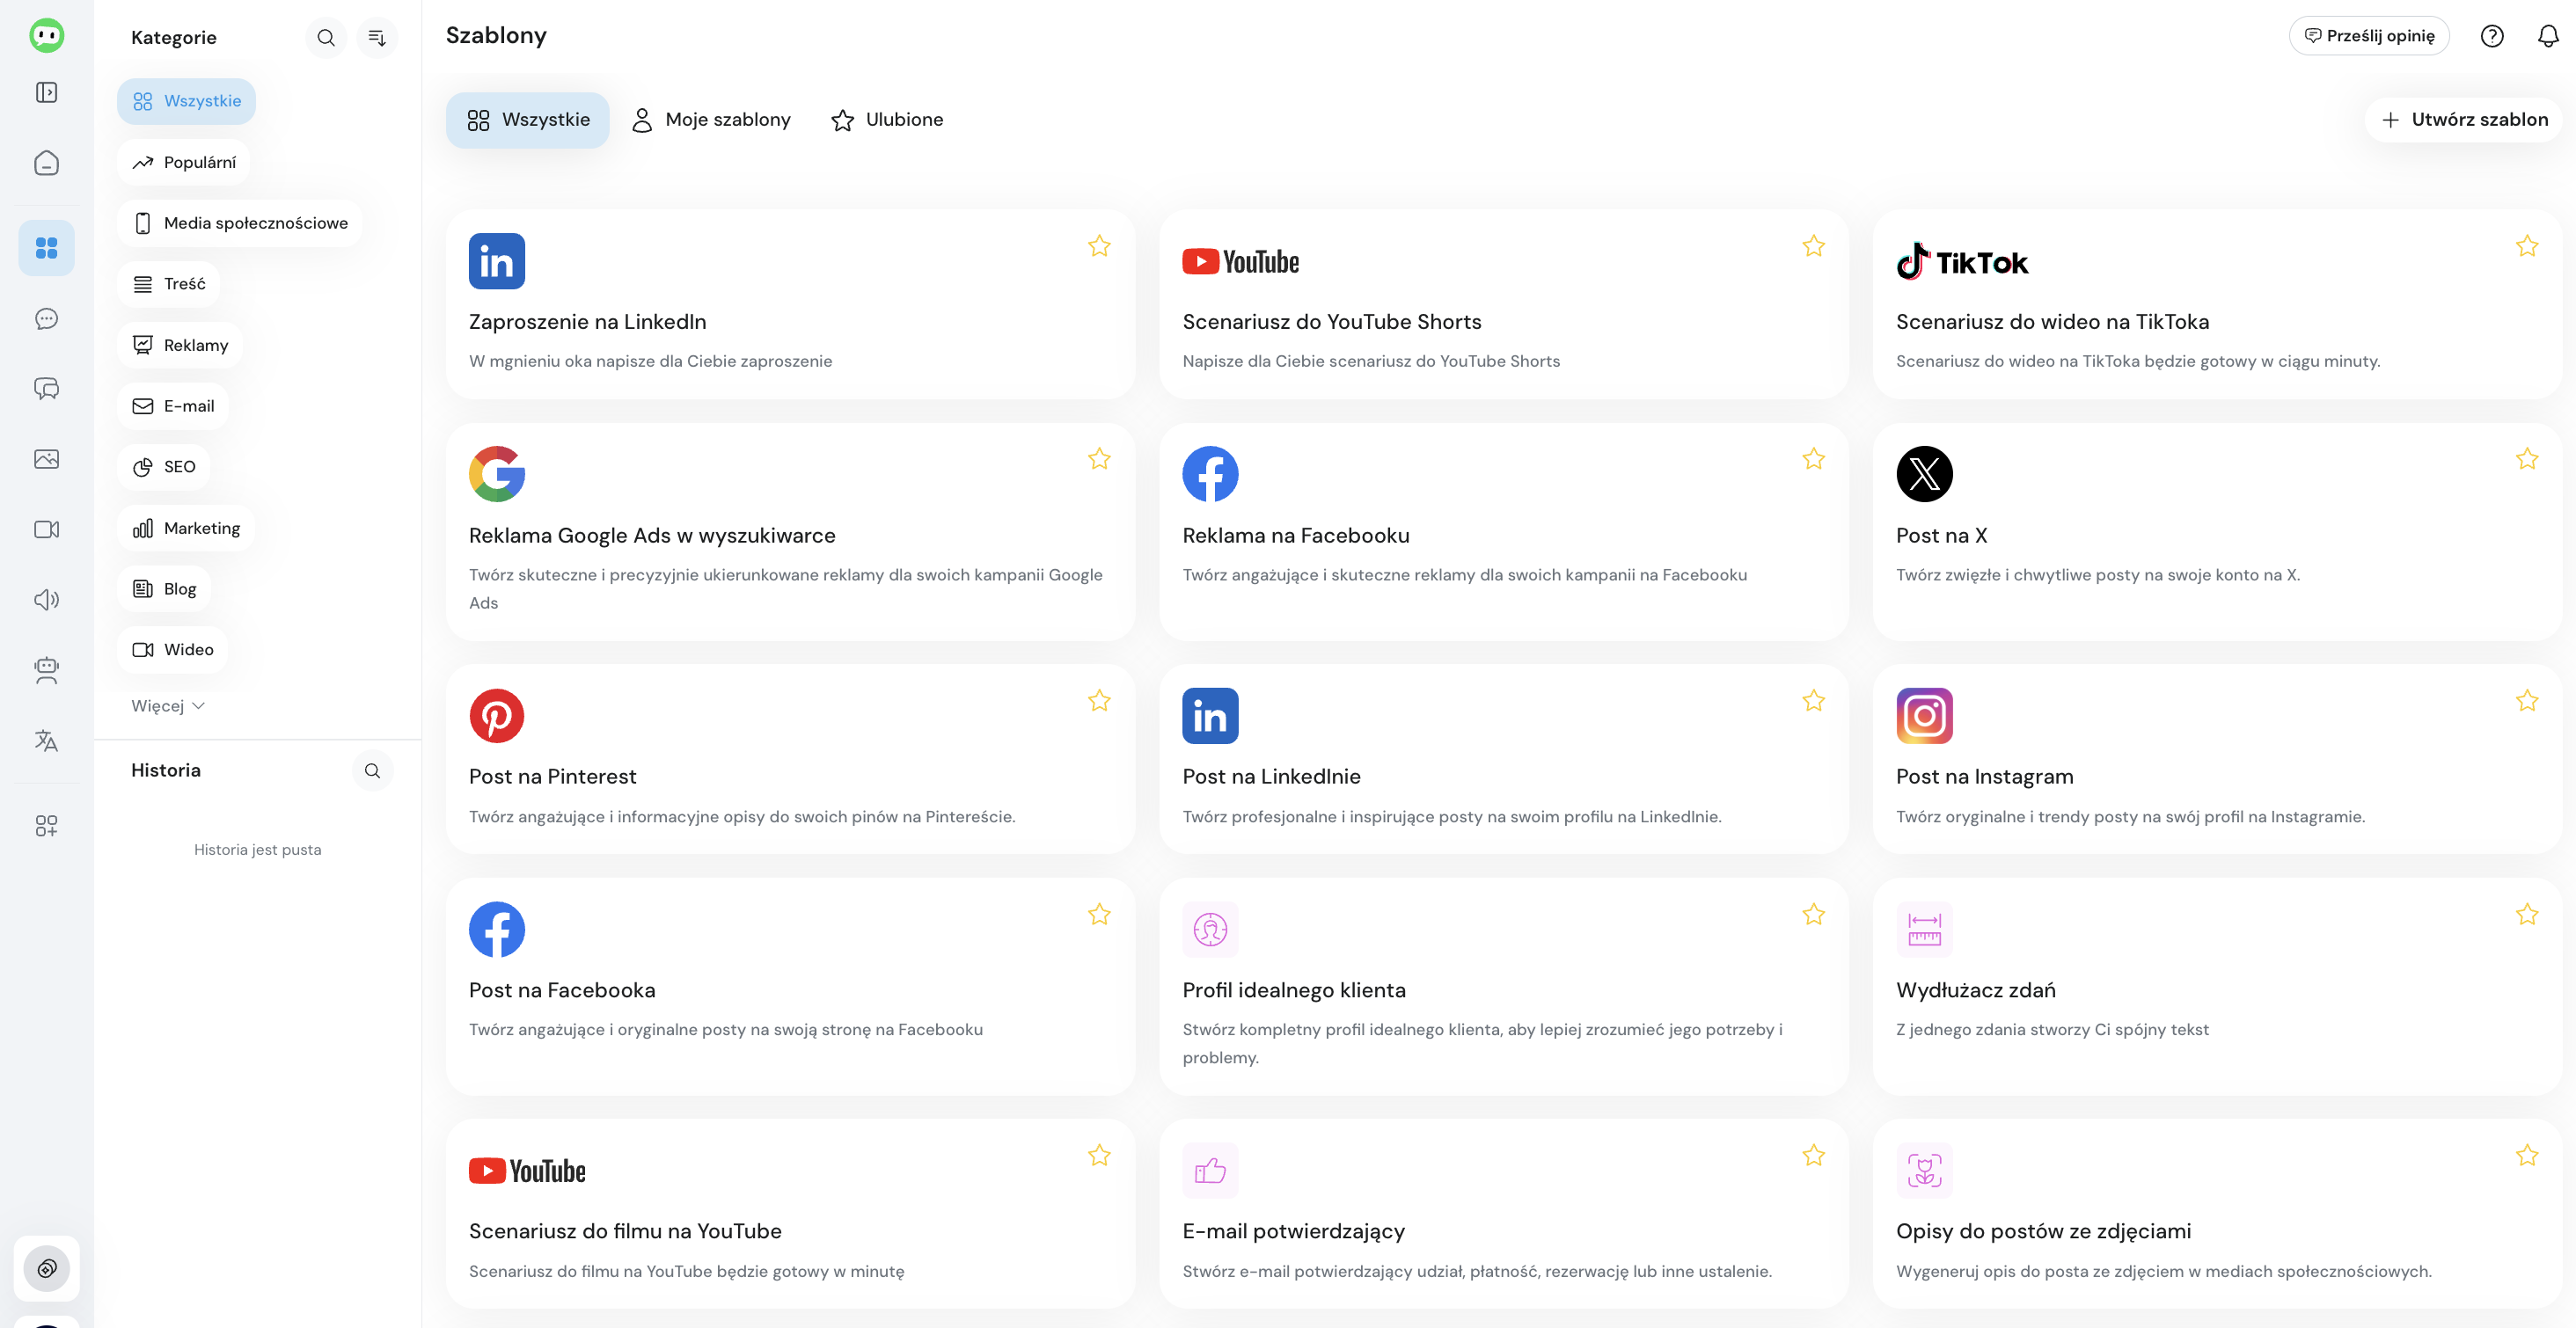Open the Reklama na Facebooku template card
The height and width of the screenshot is (1328, 2576).
(x=1504, y=532)
